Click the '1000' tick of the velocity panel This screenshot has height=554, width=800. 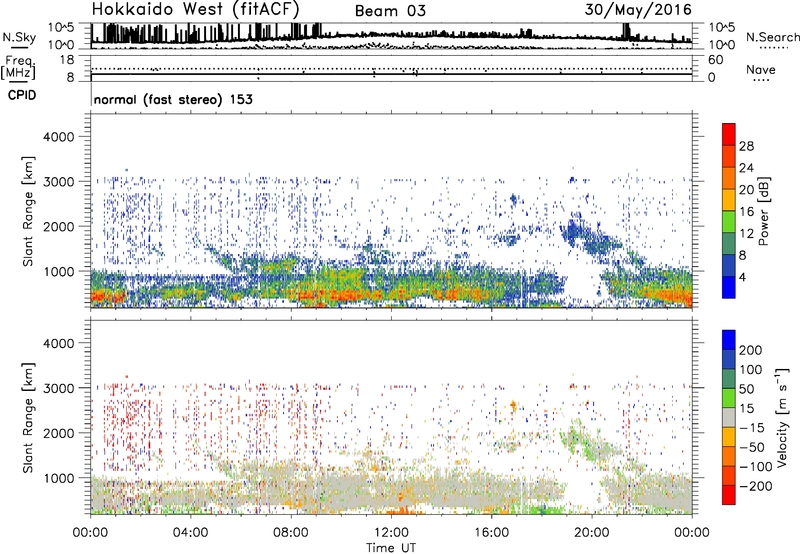[x=58, y=478]
